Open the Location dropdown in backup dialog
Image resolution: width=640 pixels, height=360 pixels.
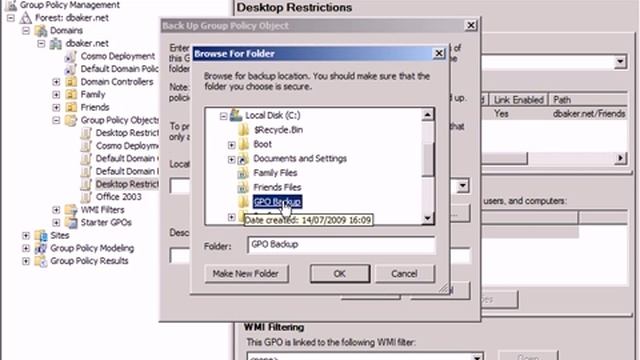pyautogui.click(x=462, y=186)
